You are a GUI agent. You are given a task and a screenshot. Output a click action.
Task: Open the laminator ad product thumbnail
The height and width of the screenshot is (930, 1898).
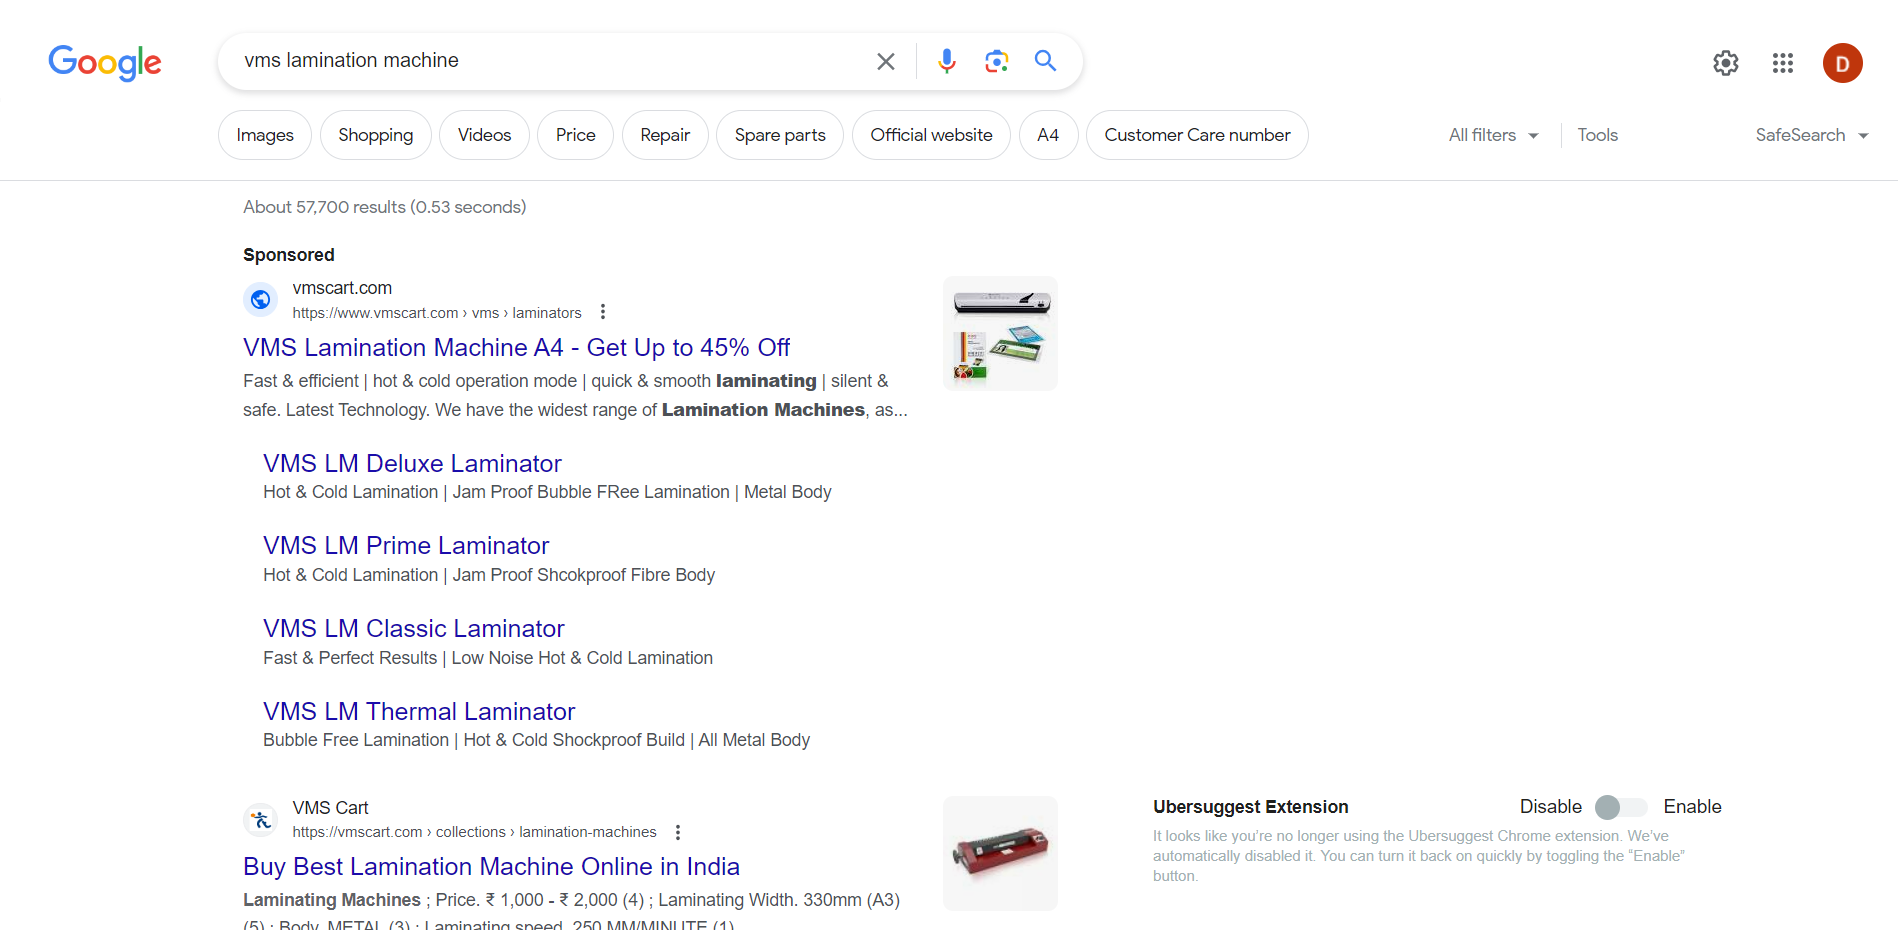1000,333
